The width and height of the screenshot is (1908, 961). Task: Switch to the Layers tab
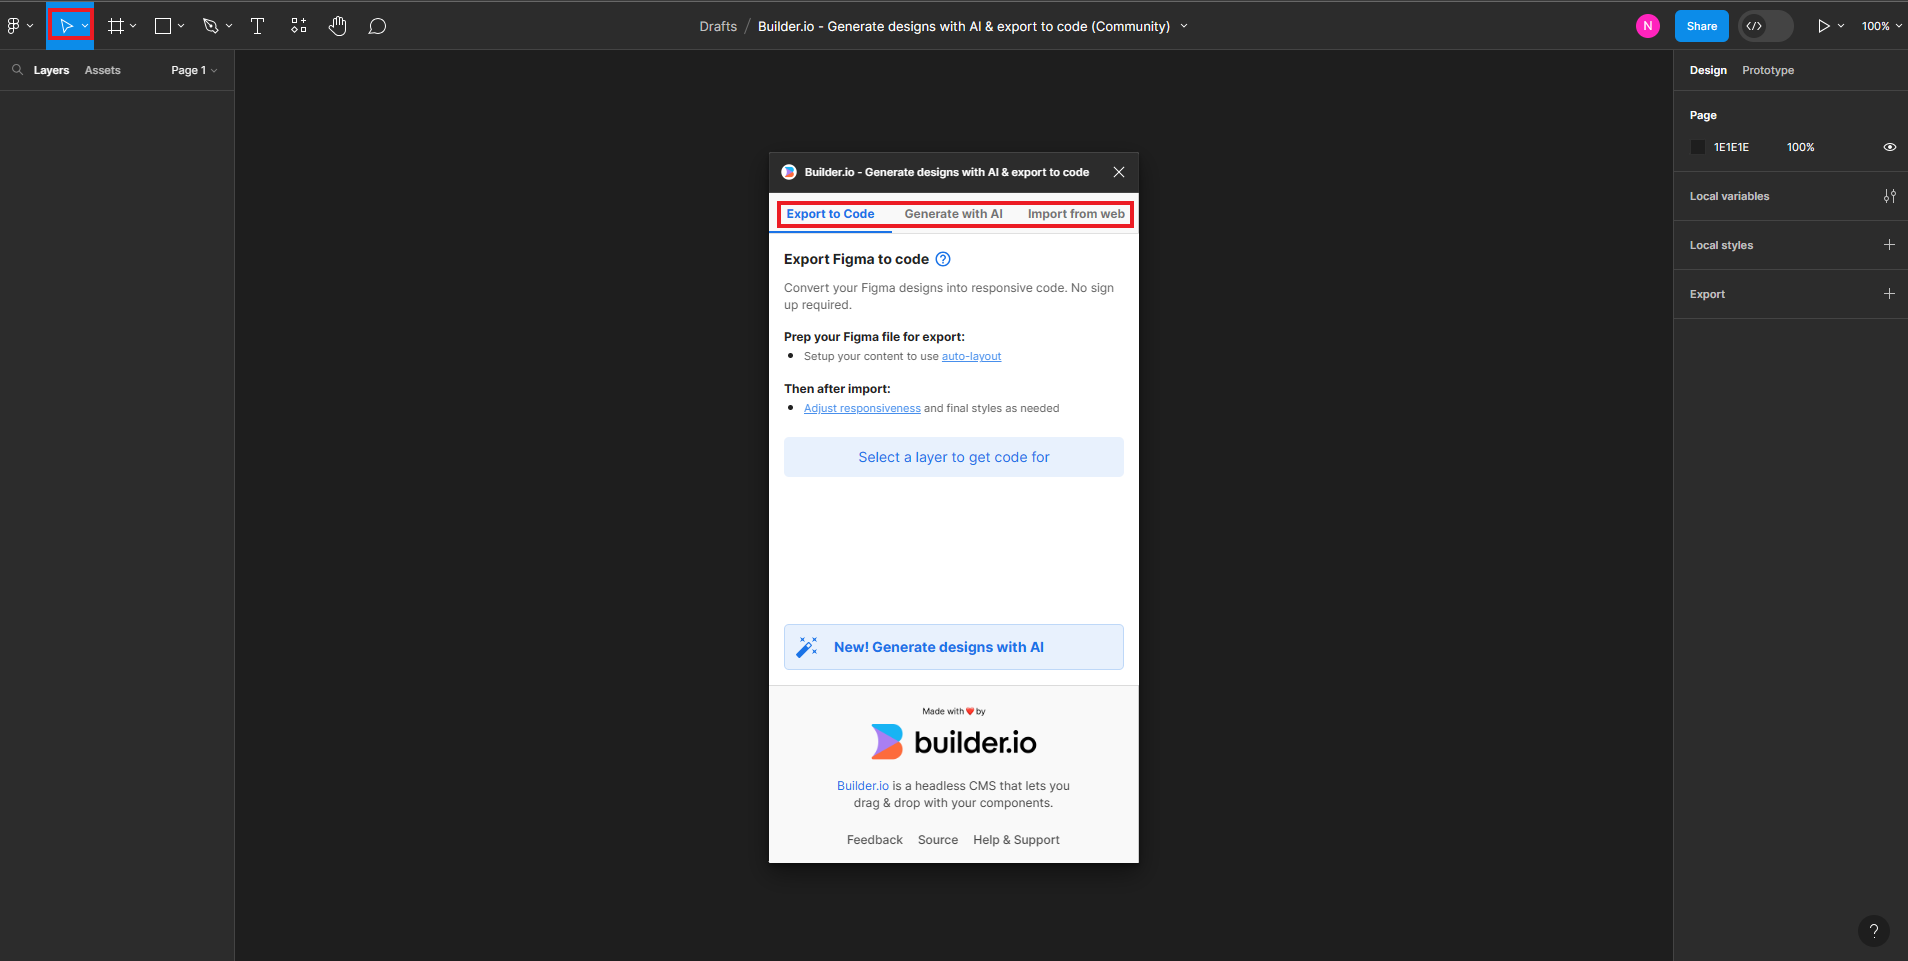(51, 70)
